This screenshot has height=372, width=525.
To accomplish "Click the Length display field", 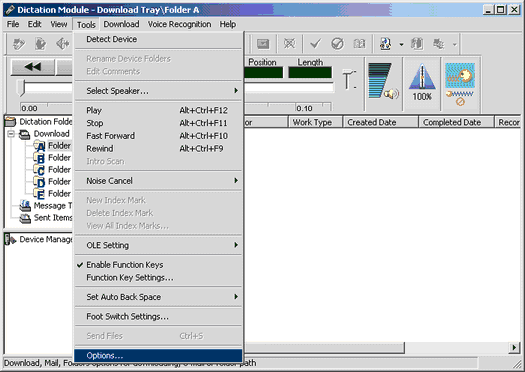I will point(310,73).
